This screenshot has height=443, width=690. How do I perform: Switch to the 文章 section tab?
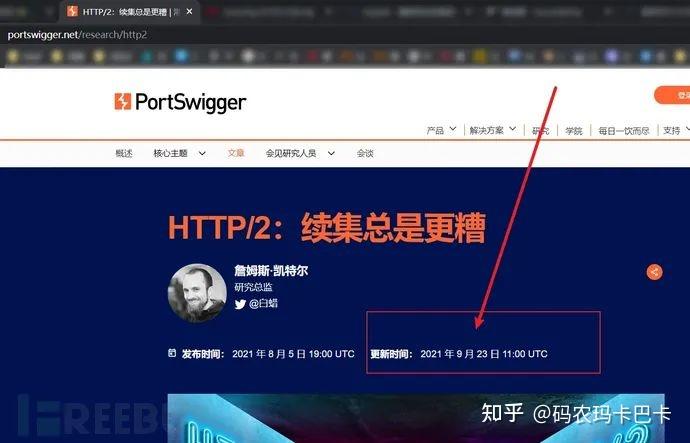pyautogui.click(x=236, y=153)
